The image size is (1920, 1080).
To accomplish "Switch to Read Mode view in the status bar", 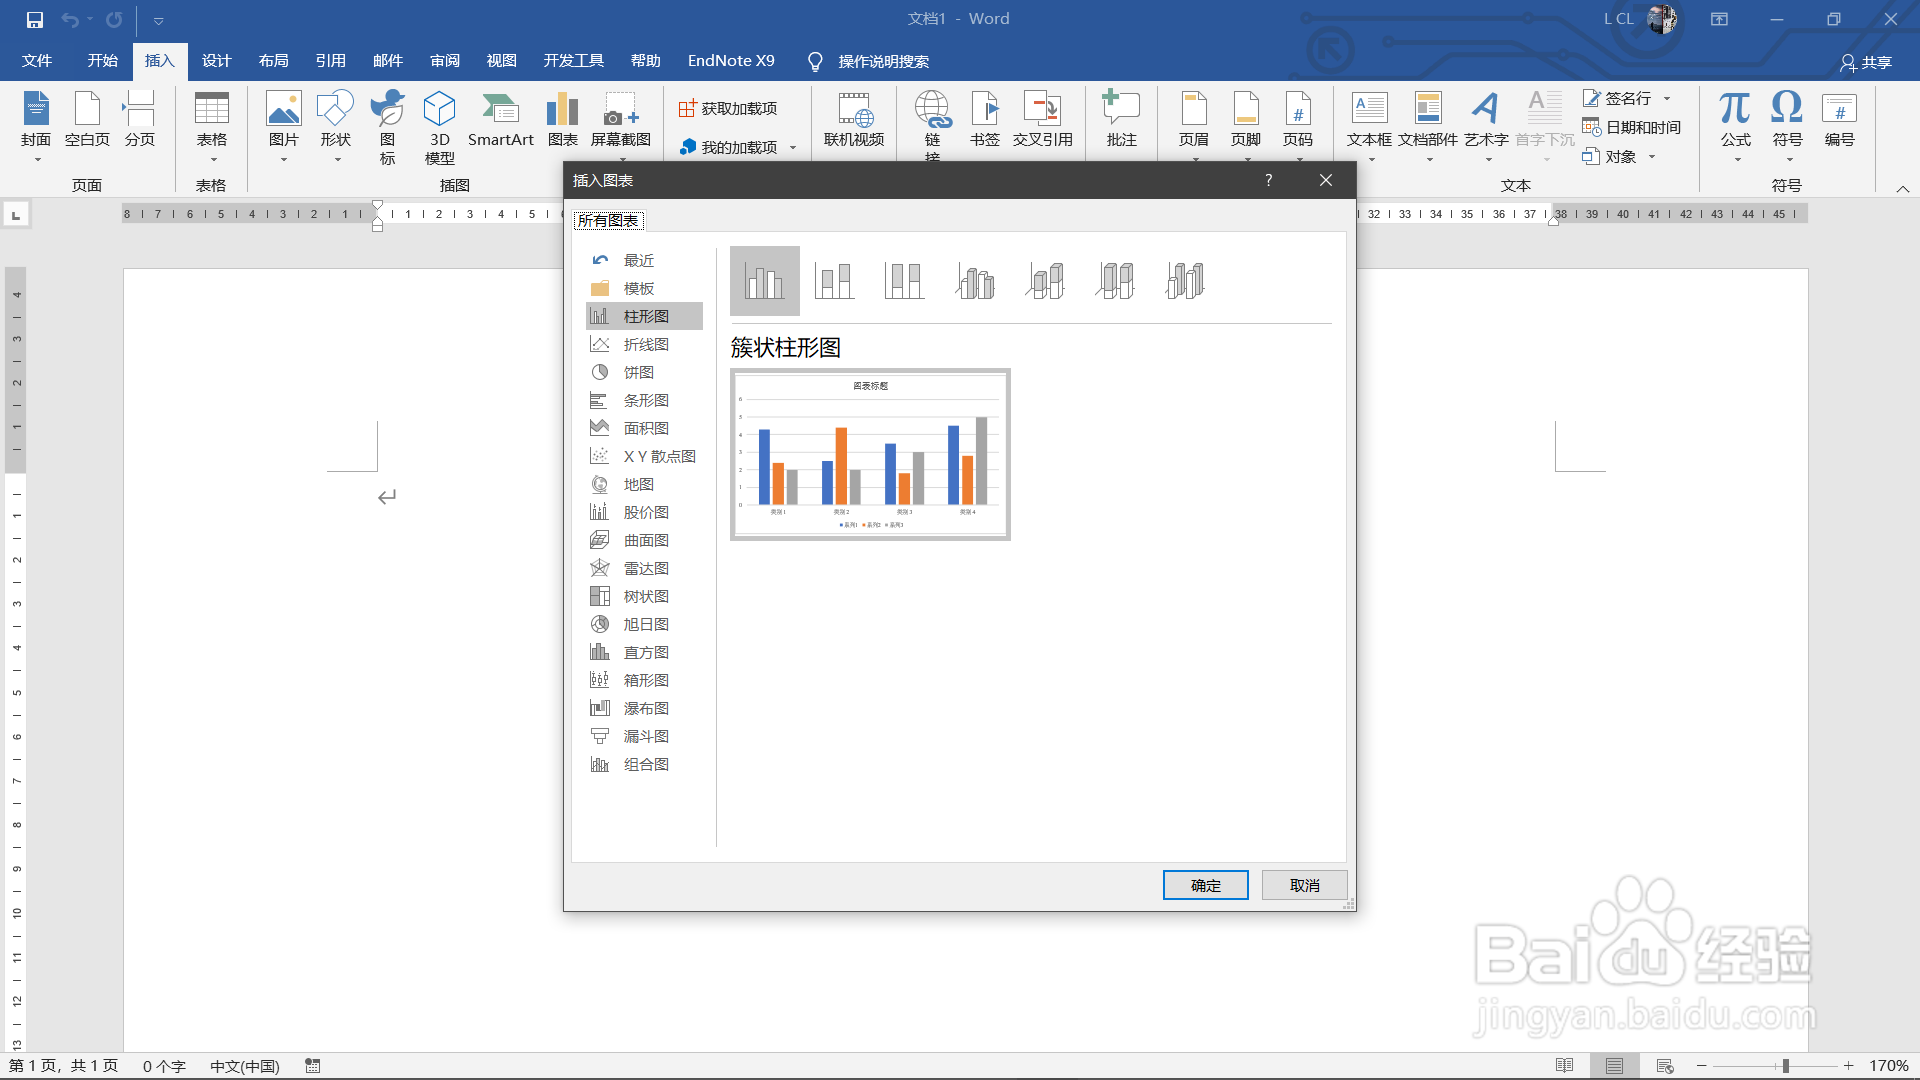I will pos(1565,1066).
